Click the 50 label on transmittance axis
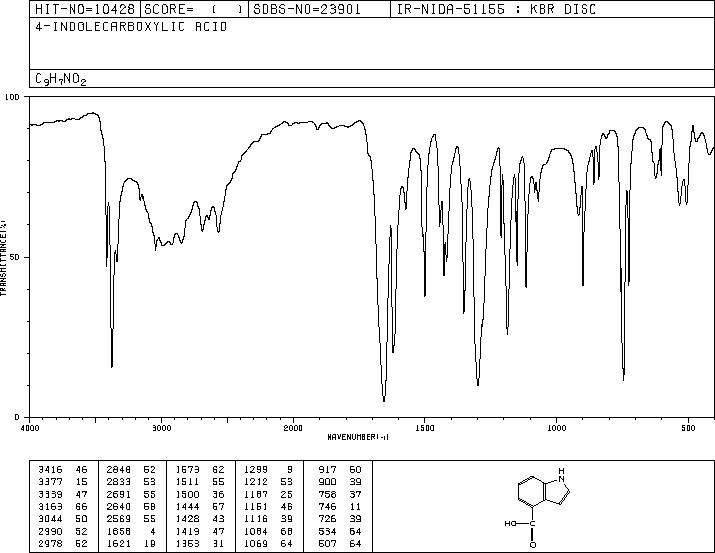The width and height of the screenshot is (715, 553). (x=16, y=257)
